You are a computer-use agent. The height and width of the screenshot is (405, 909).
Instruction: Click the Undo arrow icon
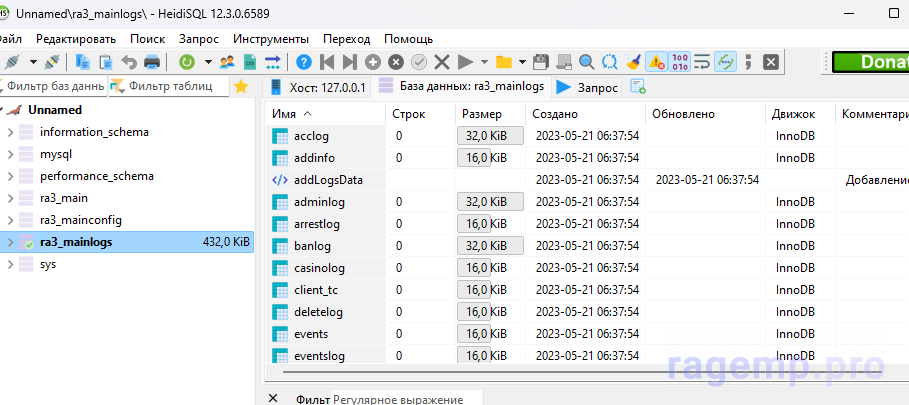[x=129, y=61]
